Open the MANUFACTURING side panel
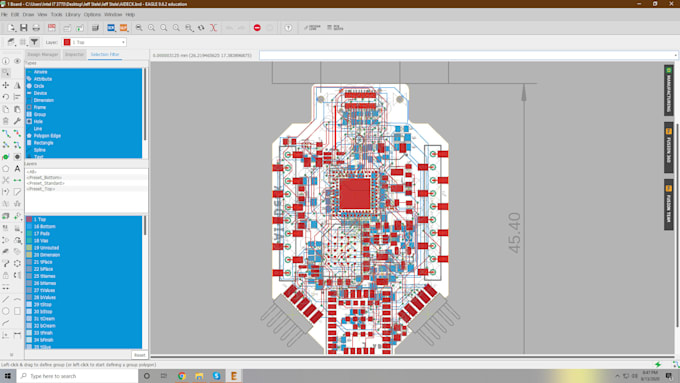This screenshot has width=680, height=383. coord(668,90)
